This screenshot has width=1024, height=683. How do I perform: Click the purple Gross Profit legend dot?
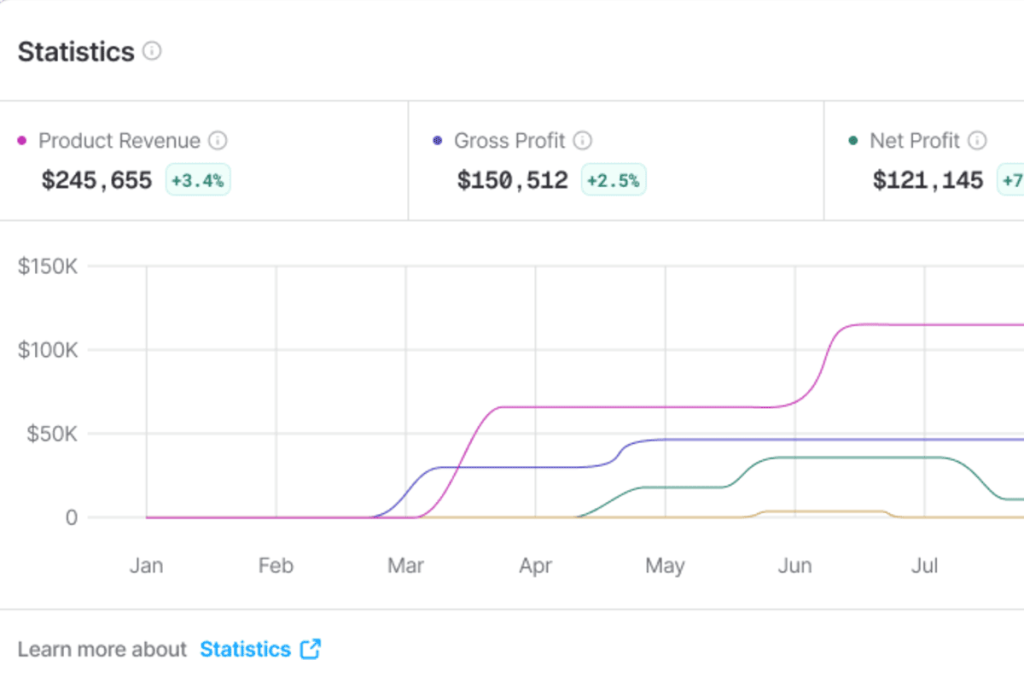(x=438, y=141)
